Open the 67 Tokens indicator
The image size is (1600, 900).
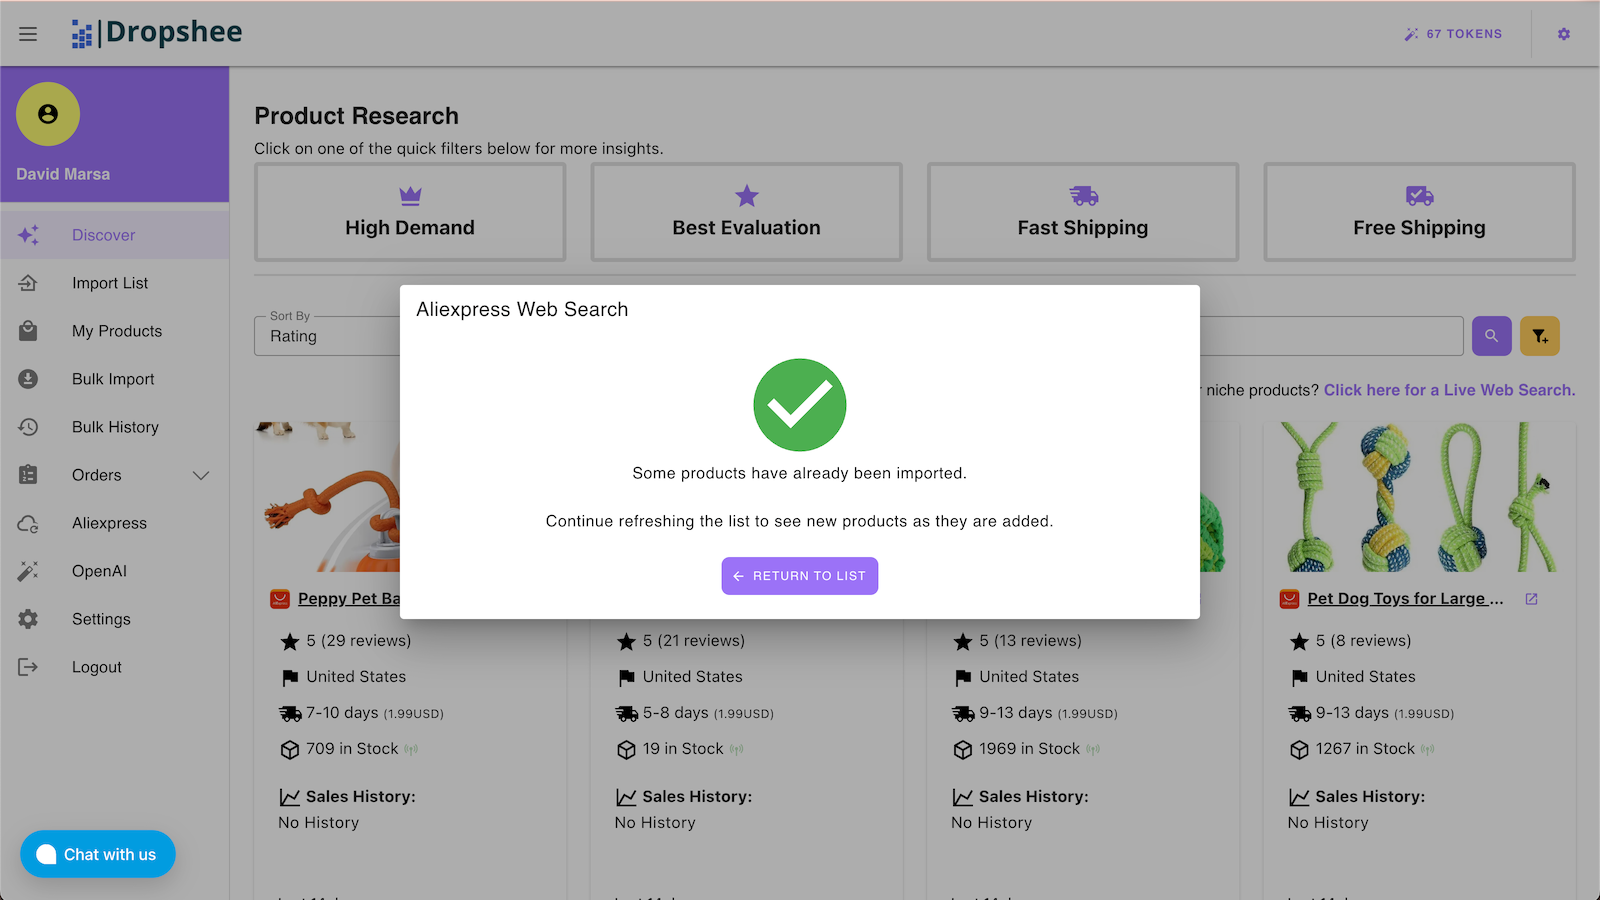coord(1453,34)
